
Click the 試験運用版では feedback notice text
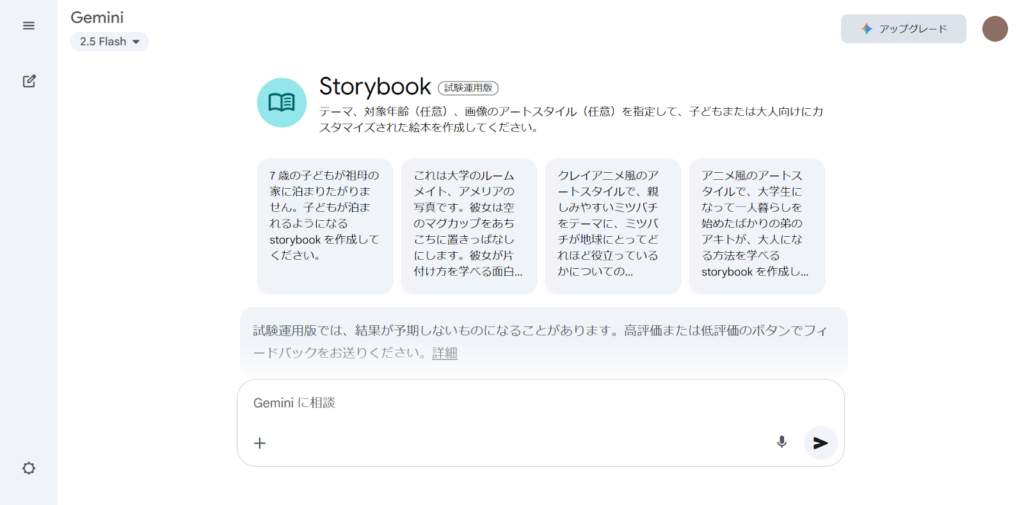point(539,342)
